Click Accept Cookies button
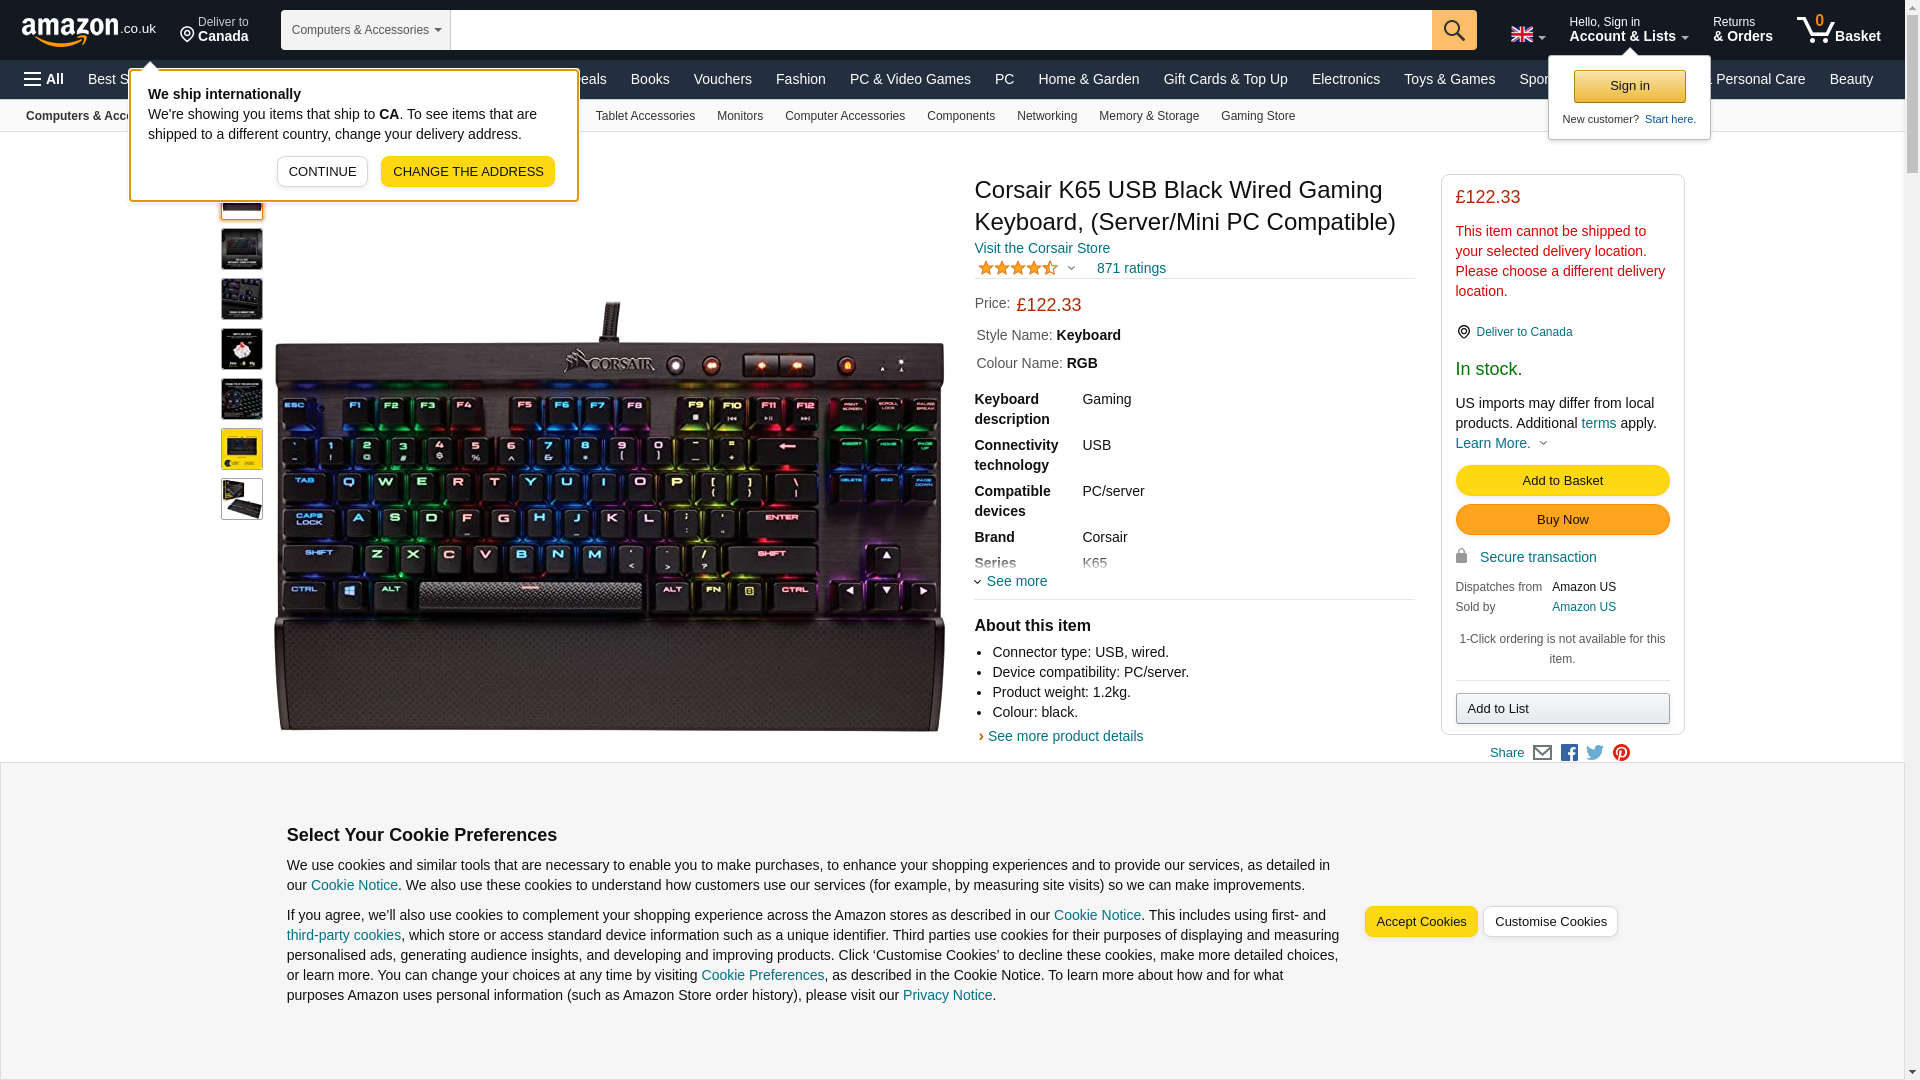The image size is (1920, 1080). click(1421, 922)
